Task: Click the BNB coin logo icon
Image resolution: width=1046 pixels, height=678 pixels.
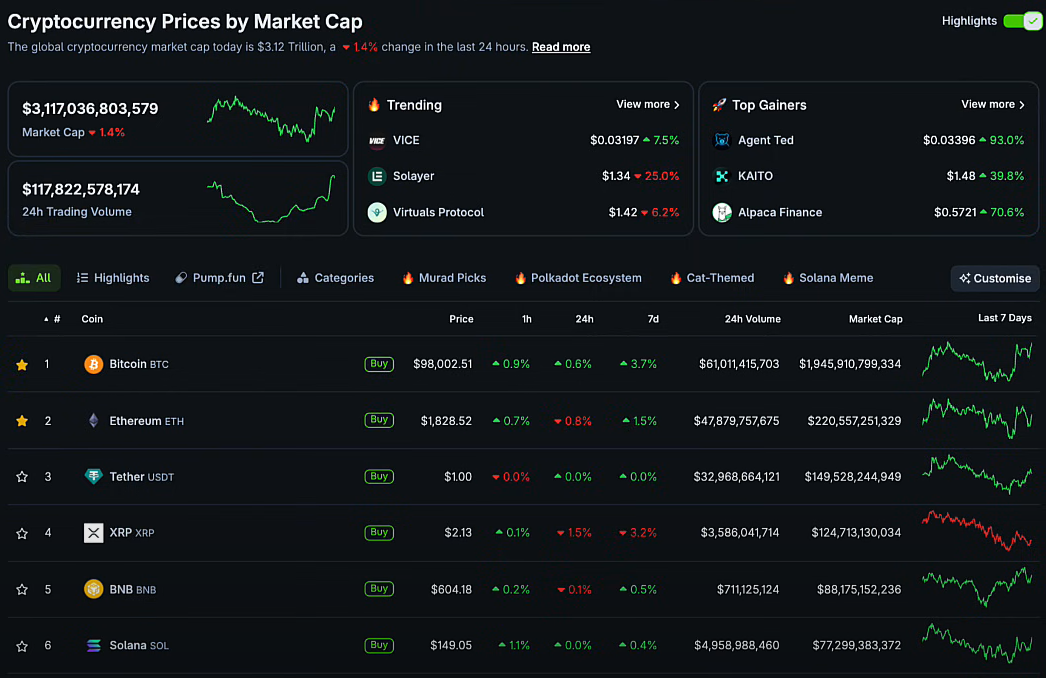Action: (x=94, y=589)
